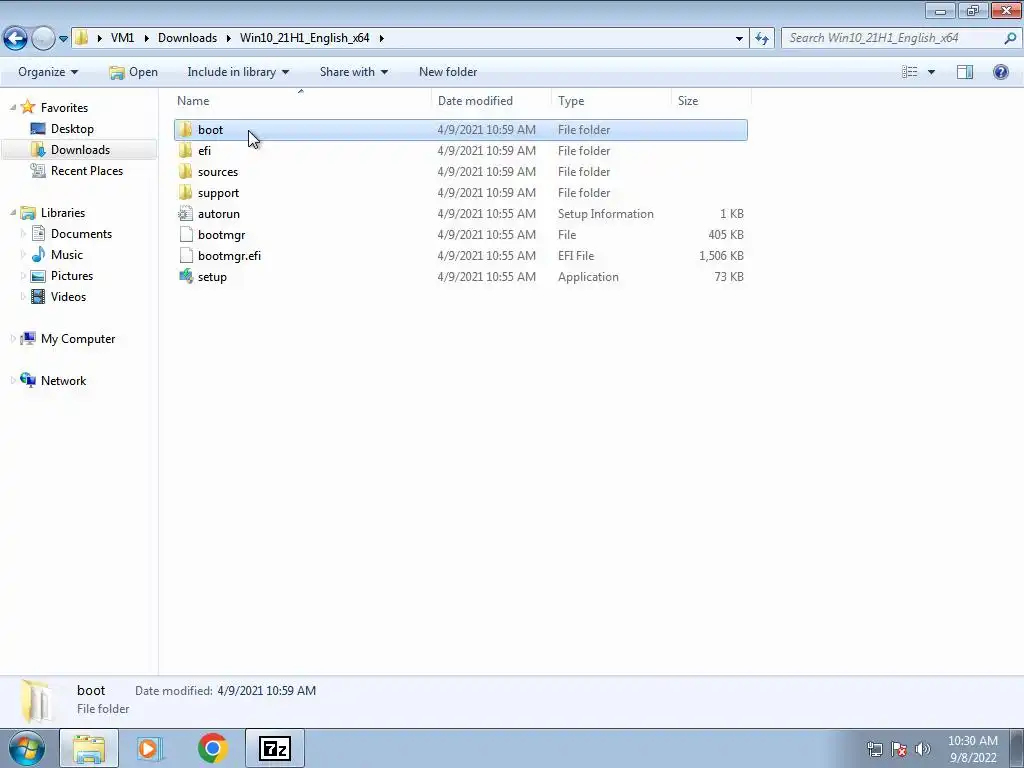This screenshot has height=768, width=1024.
Task: Select the efi folder icon
Action: pos(185,150)
